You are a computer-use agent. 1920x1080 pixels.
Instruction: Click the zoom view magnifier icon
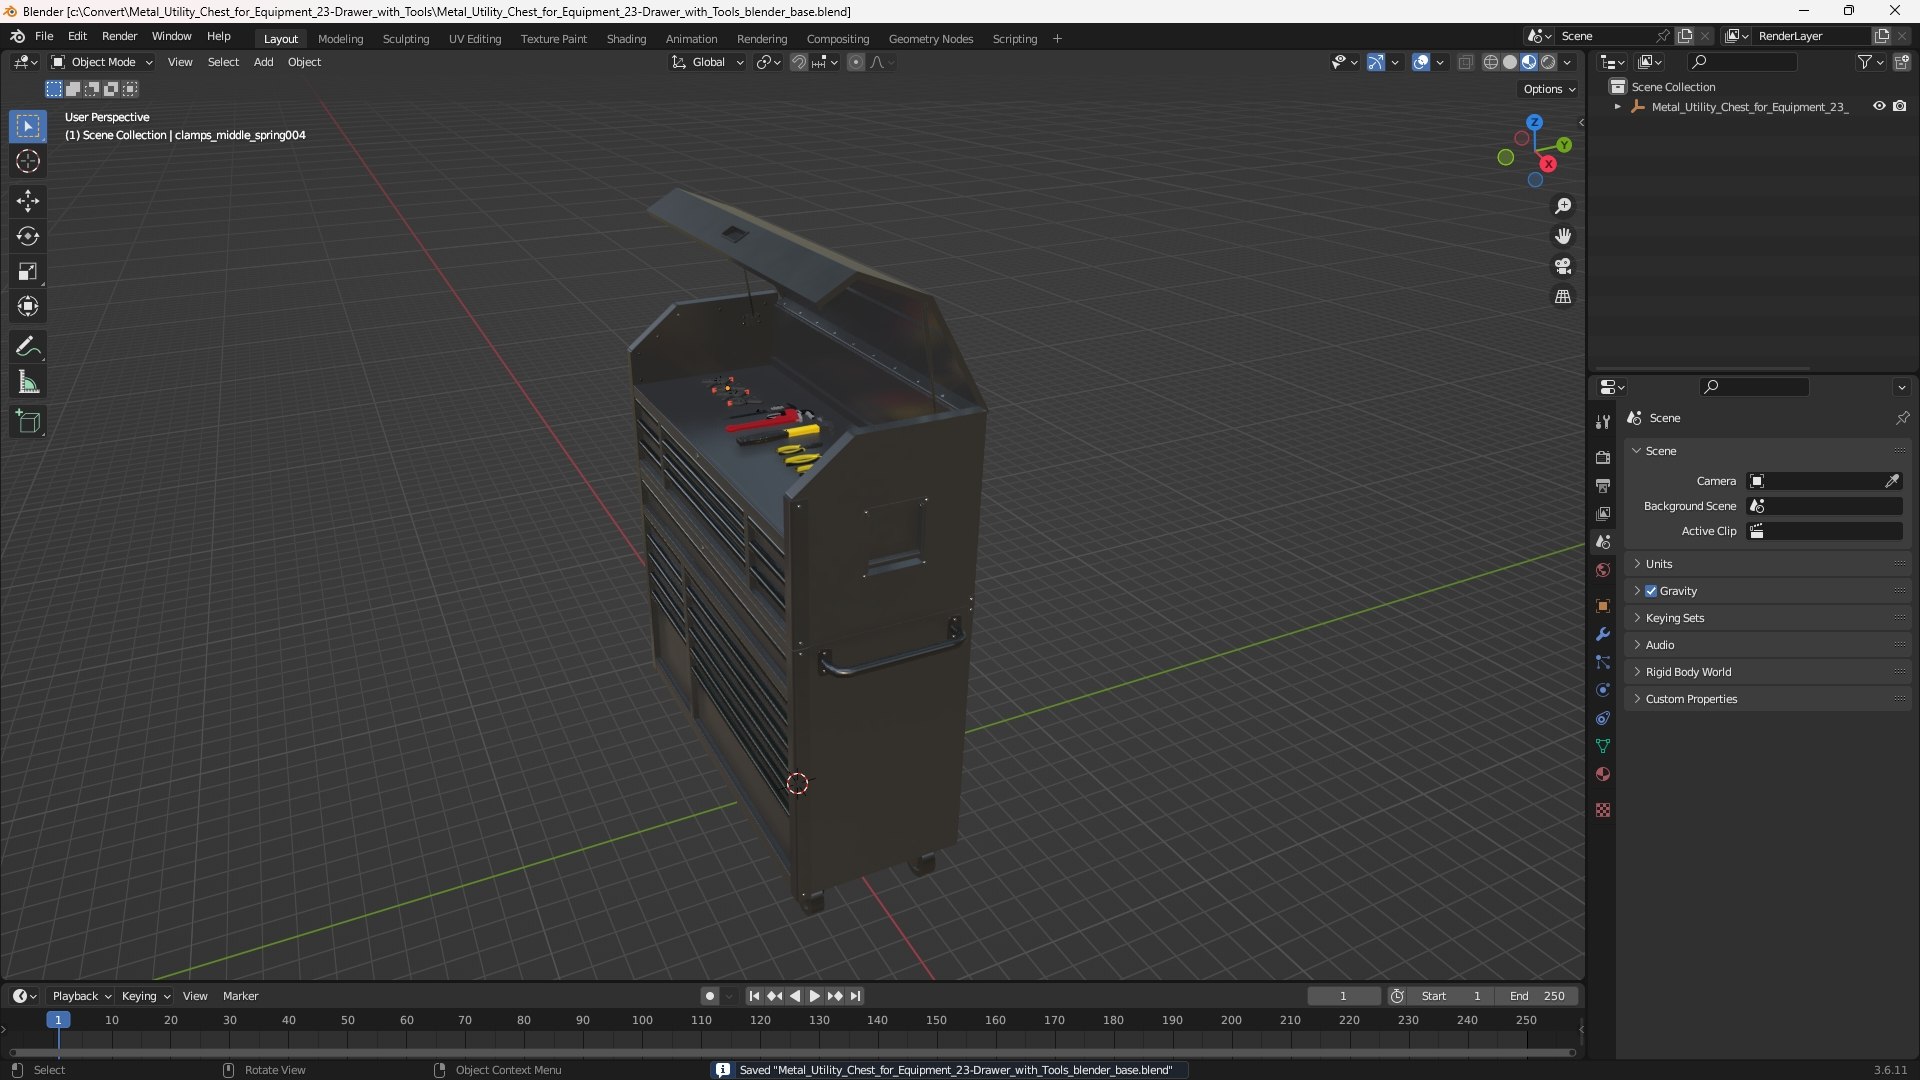[1563, 206]
